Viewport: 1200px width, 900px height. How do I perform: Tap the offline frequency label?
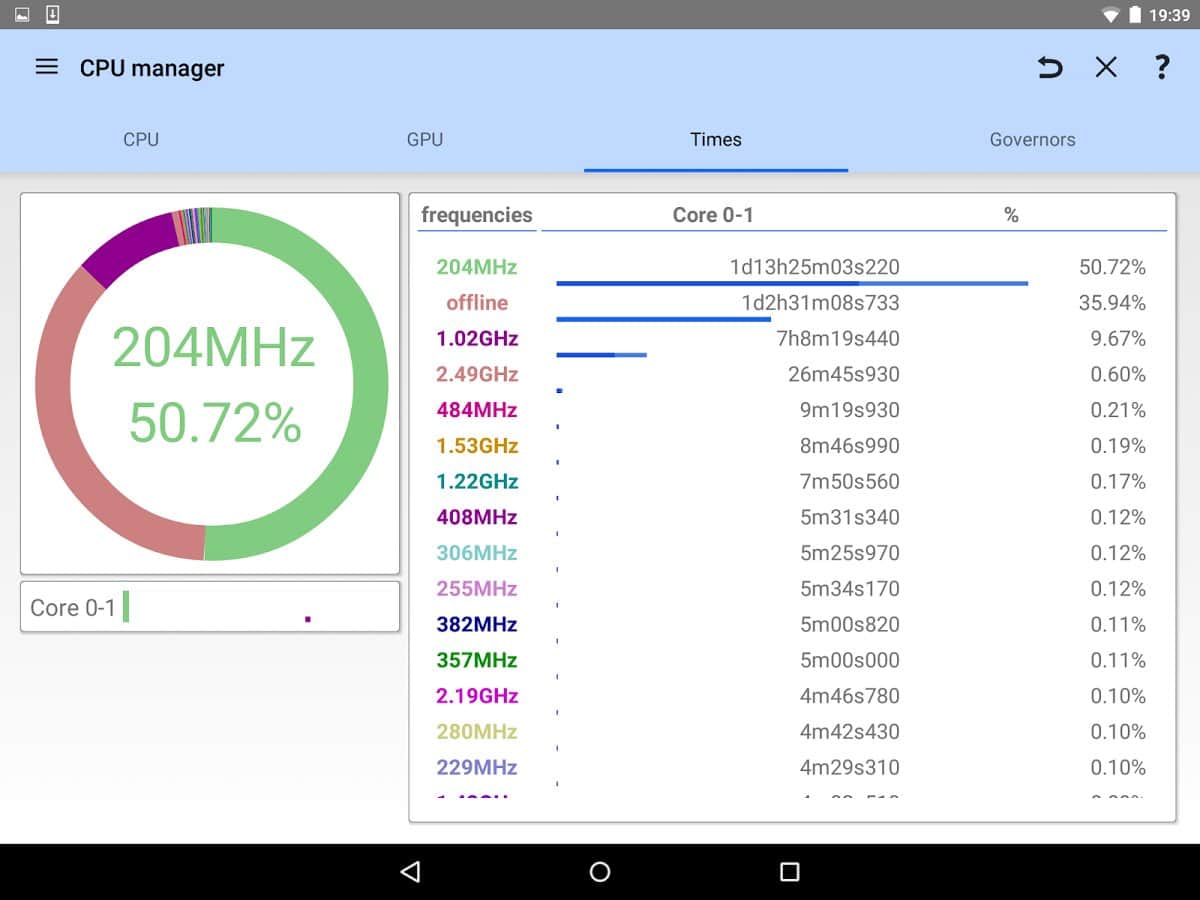(x=477, y=303)
